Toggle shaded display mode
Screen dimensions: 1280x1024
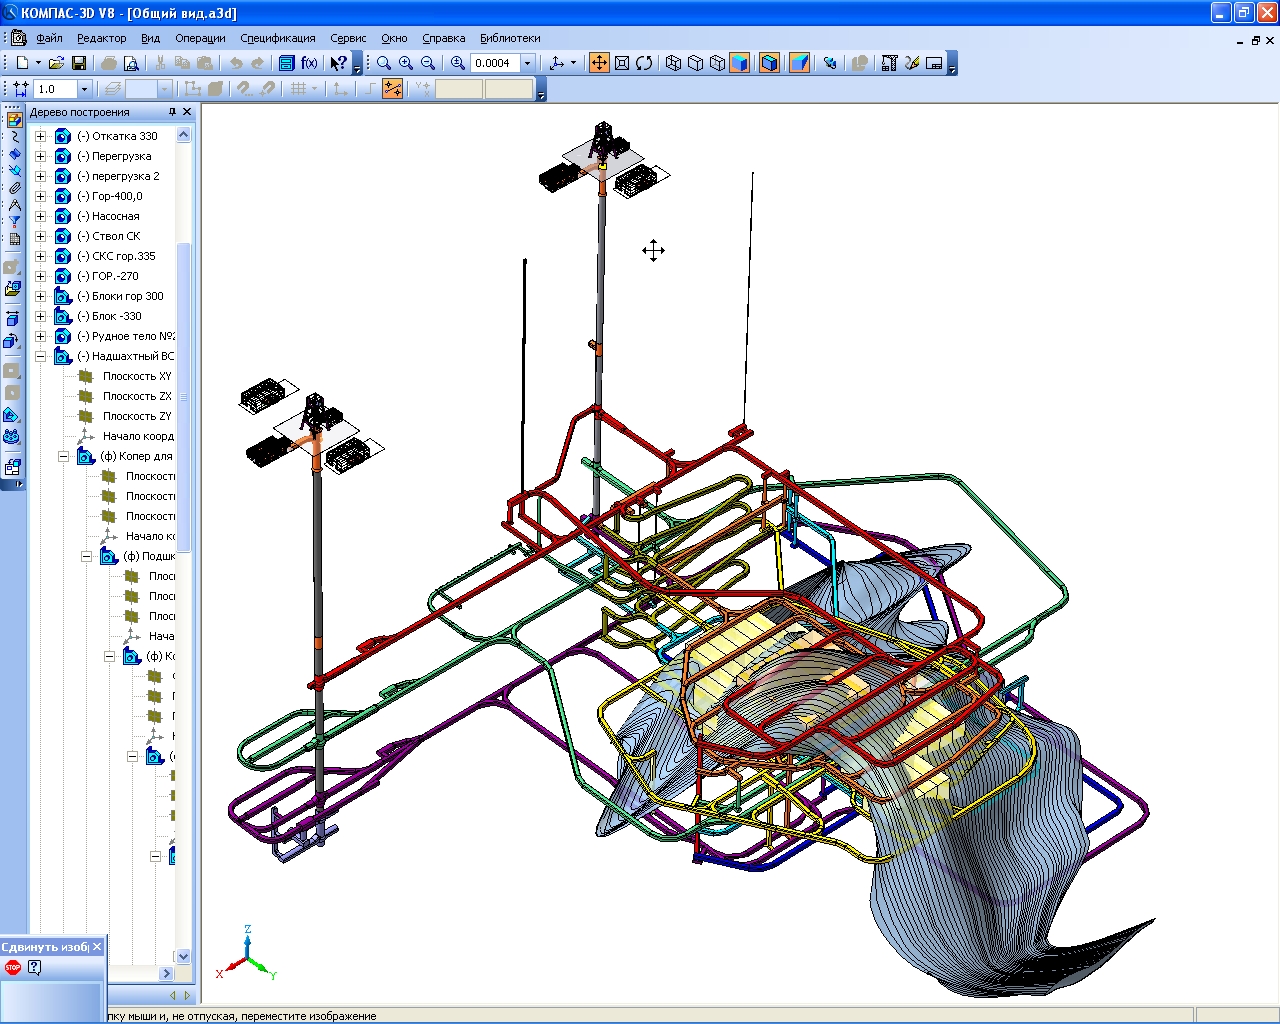tap(740, 63)
